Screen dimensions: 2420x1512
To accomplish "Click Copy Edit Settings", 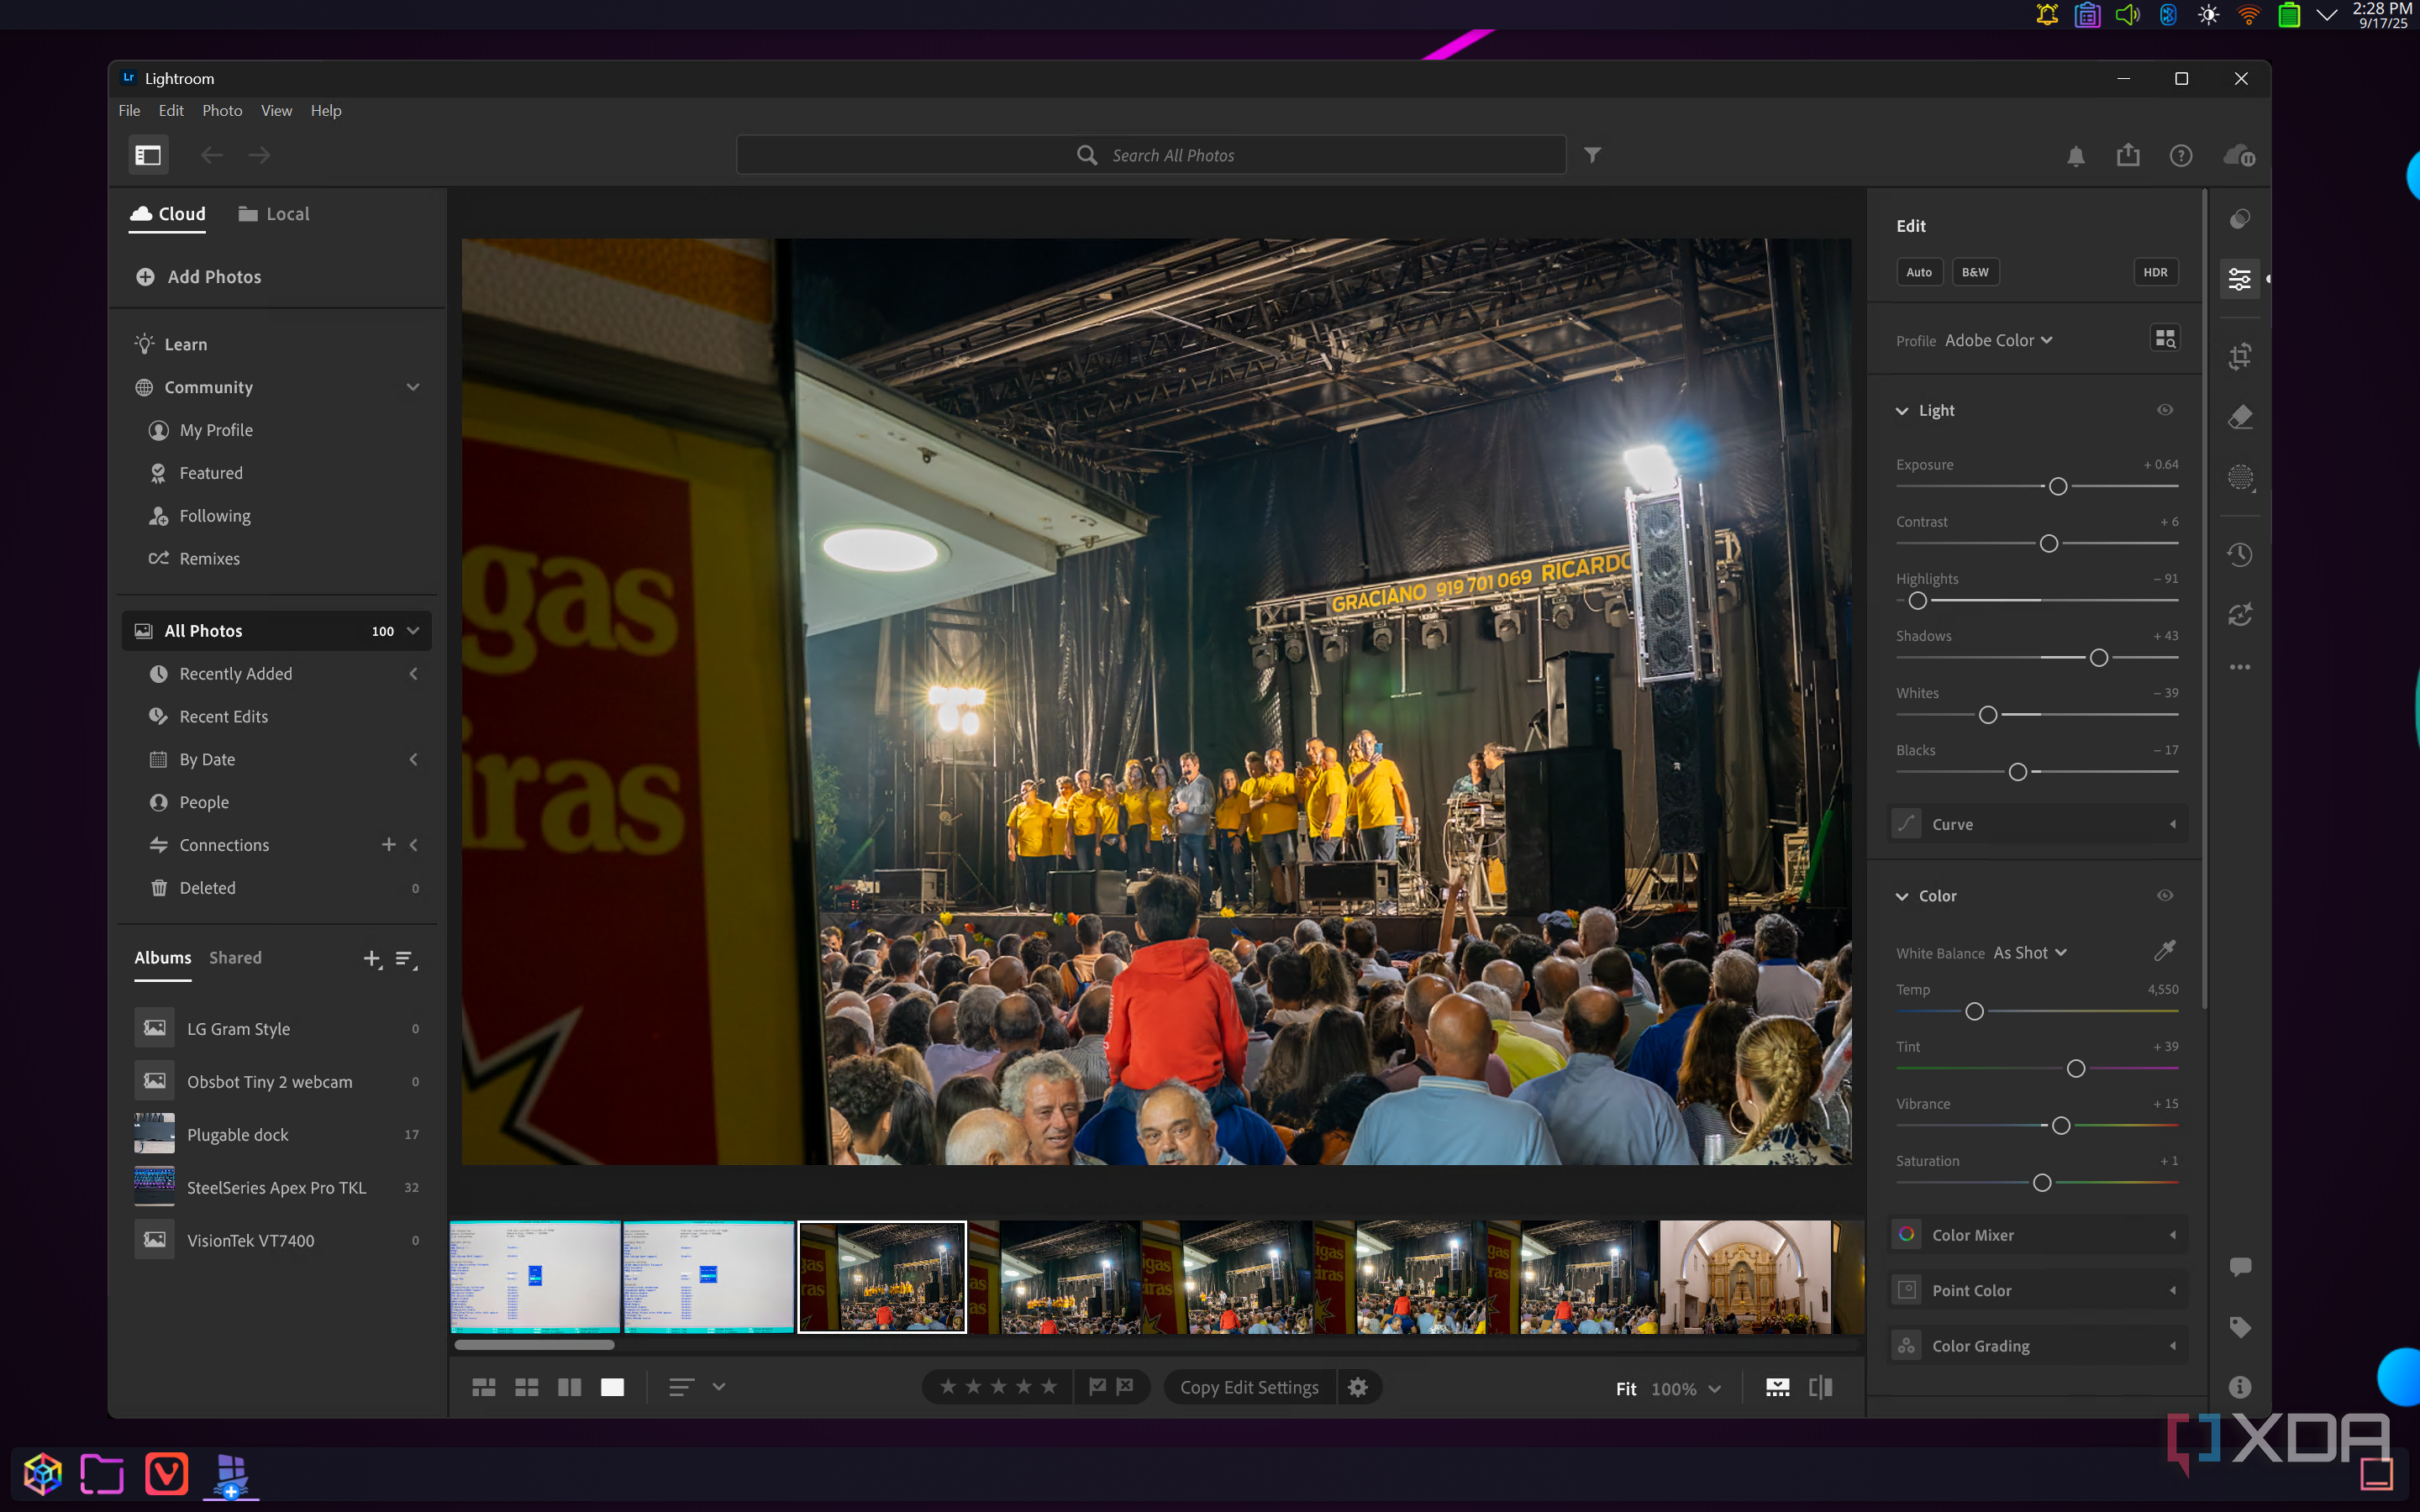I will [x=1249, y=1387].
